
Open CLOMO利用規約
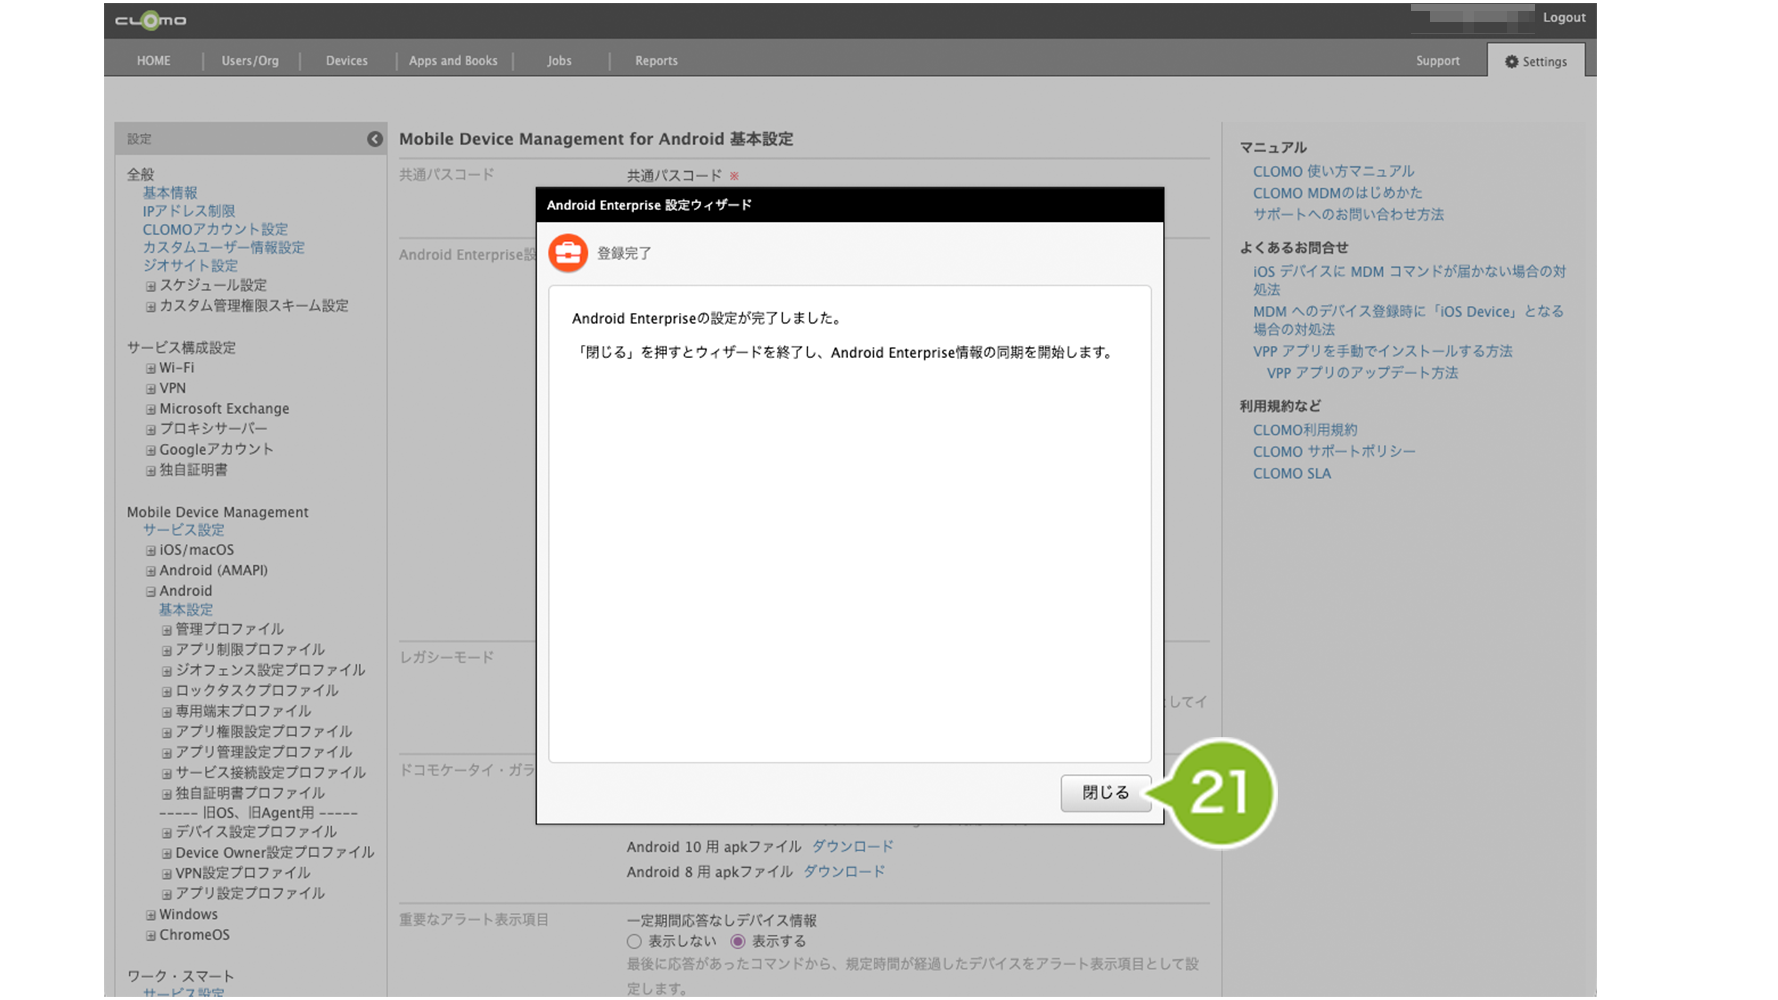[1306, 430]
